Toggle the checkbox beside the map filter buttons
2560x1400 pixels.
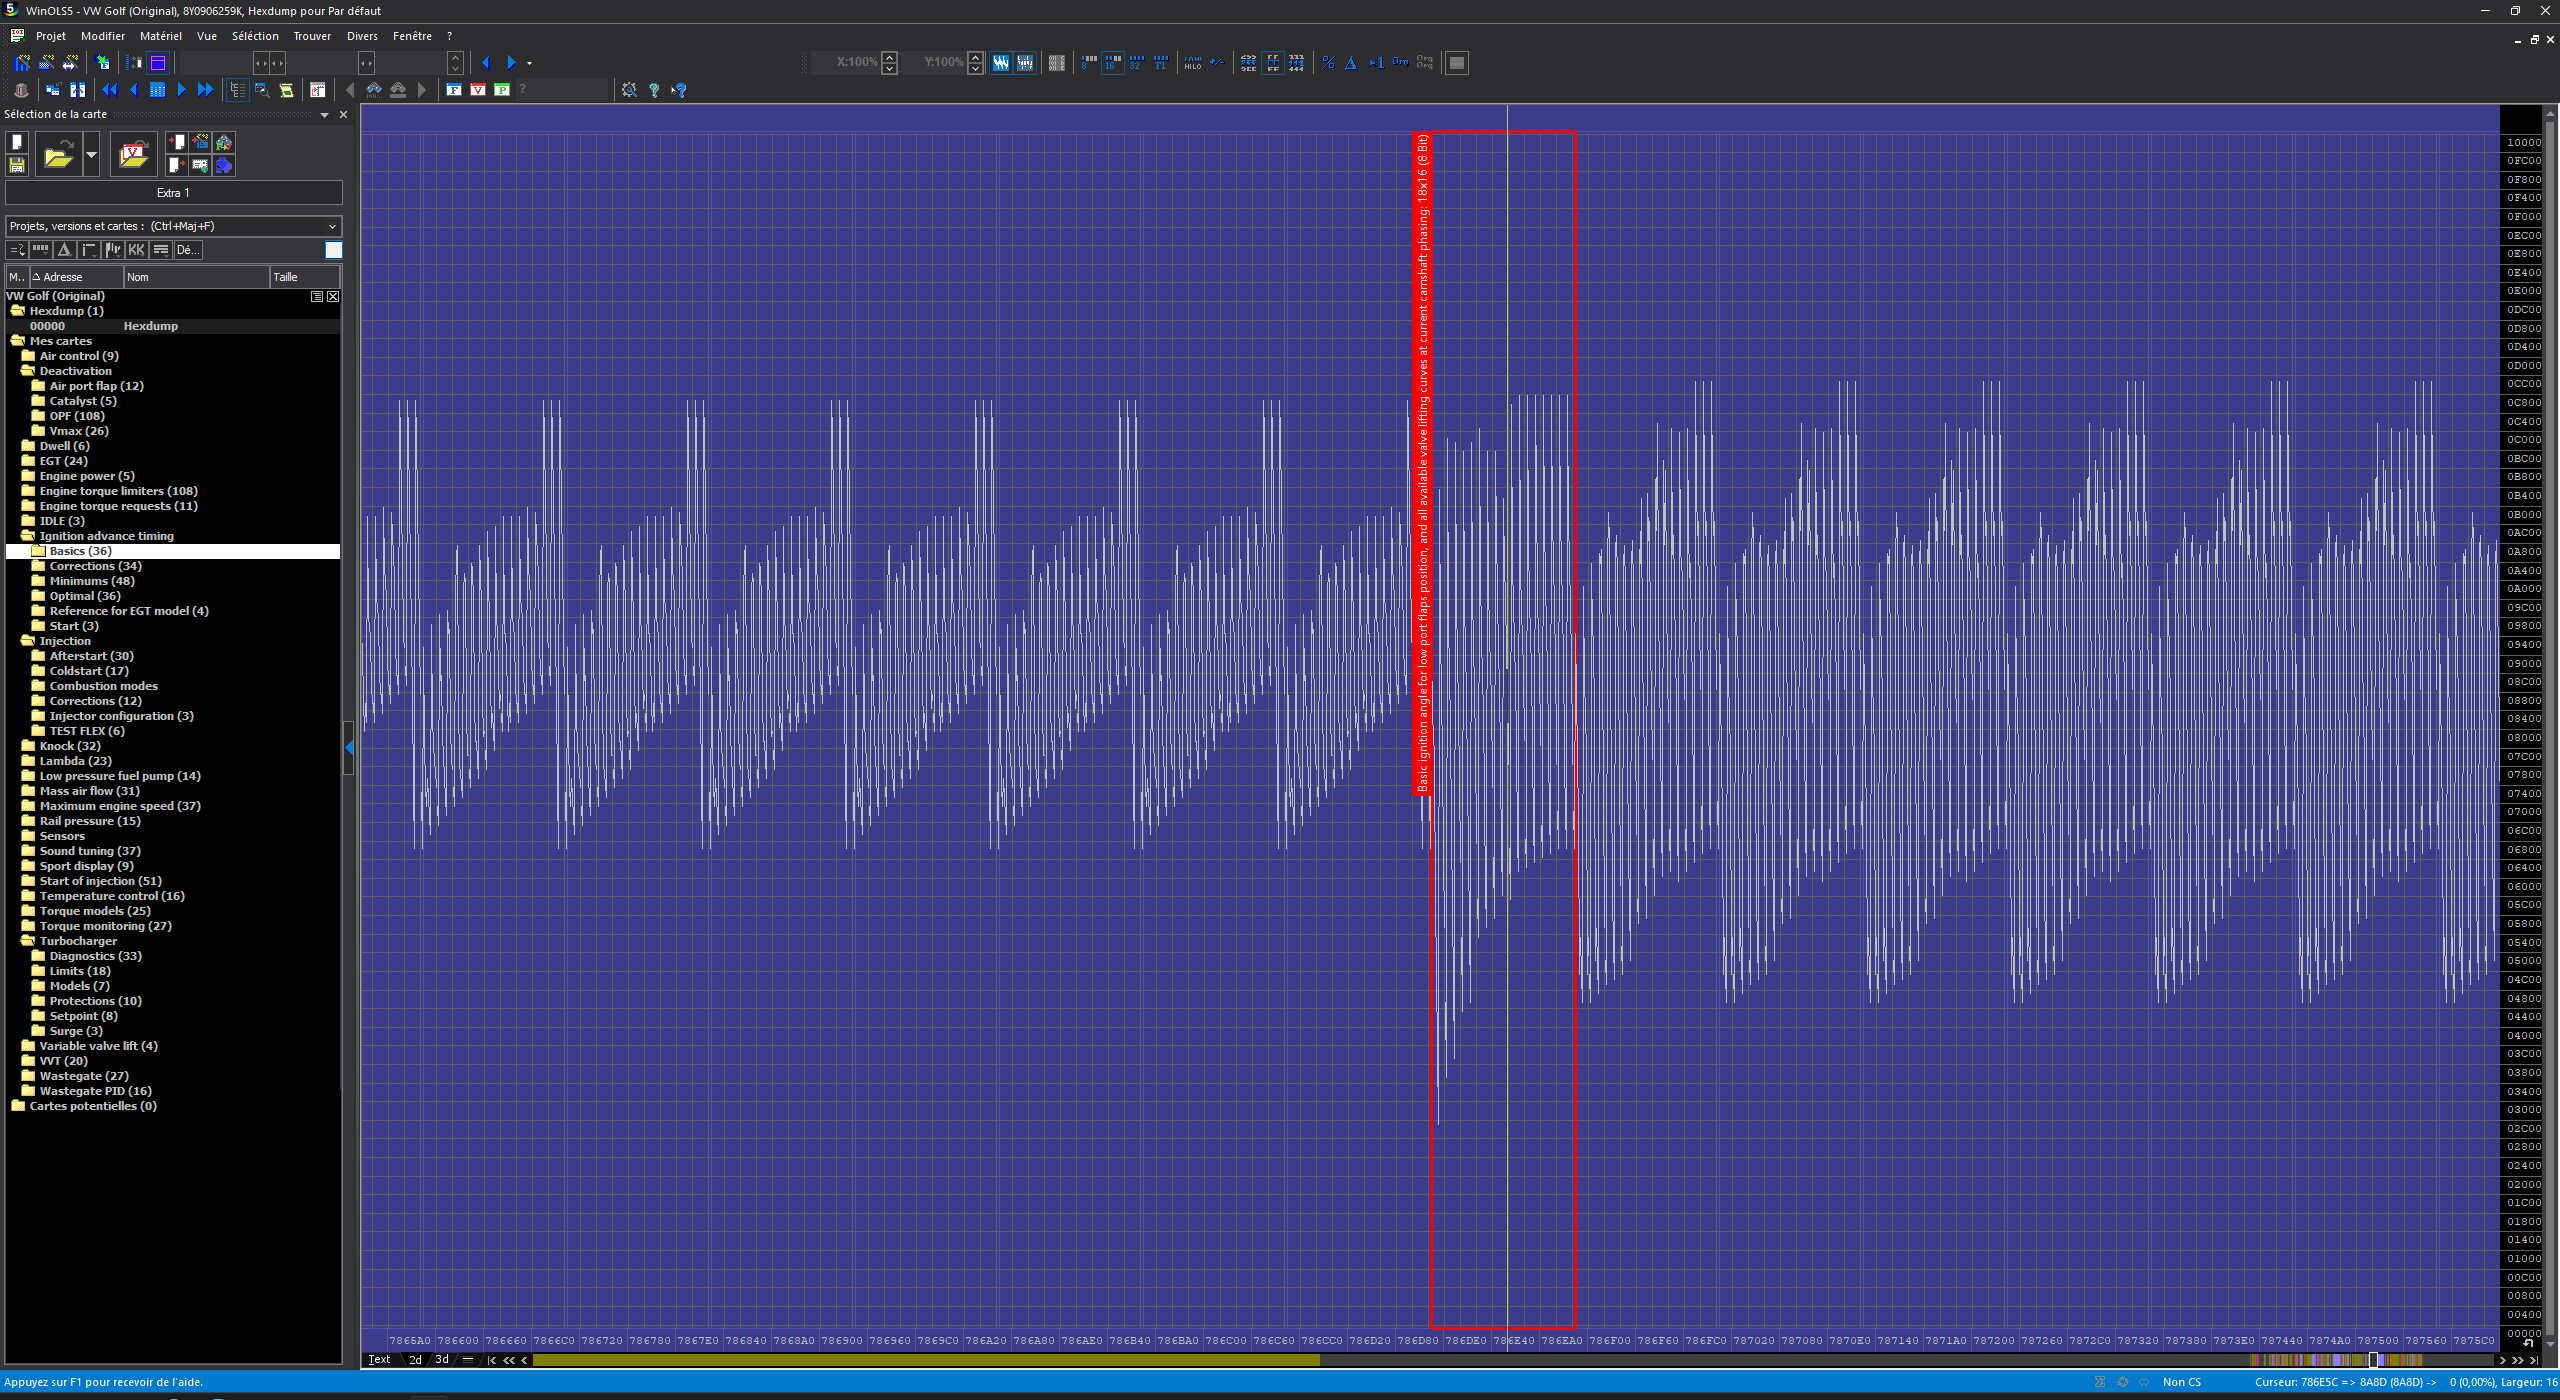tap(334, 250)
